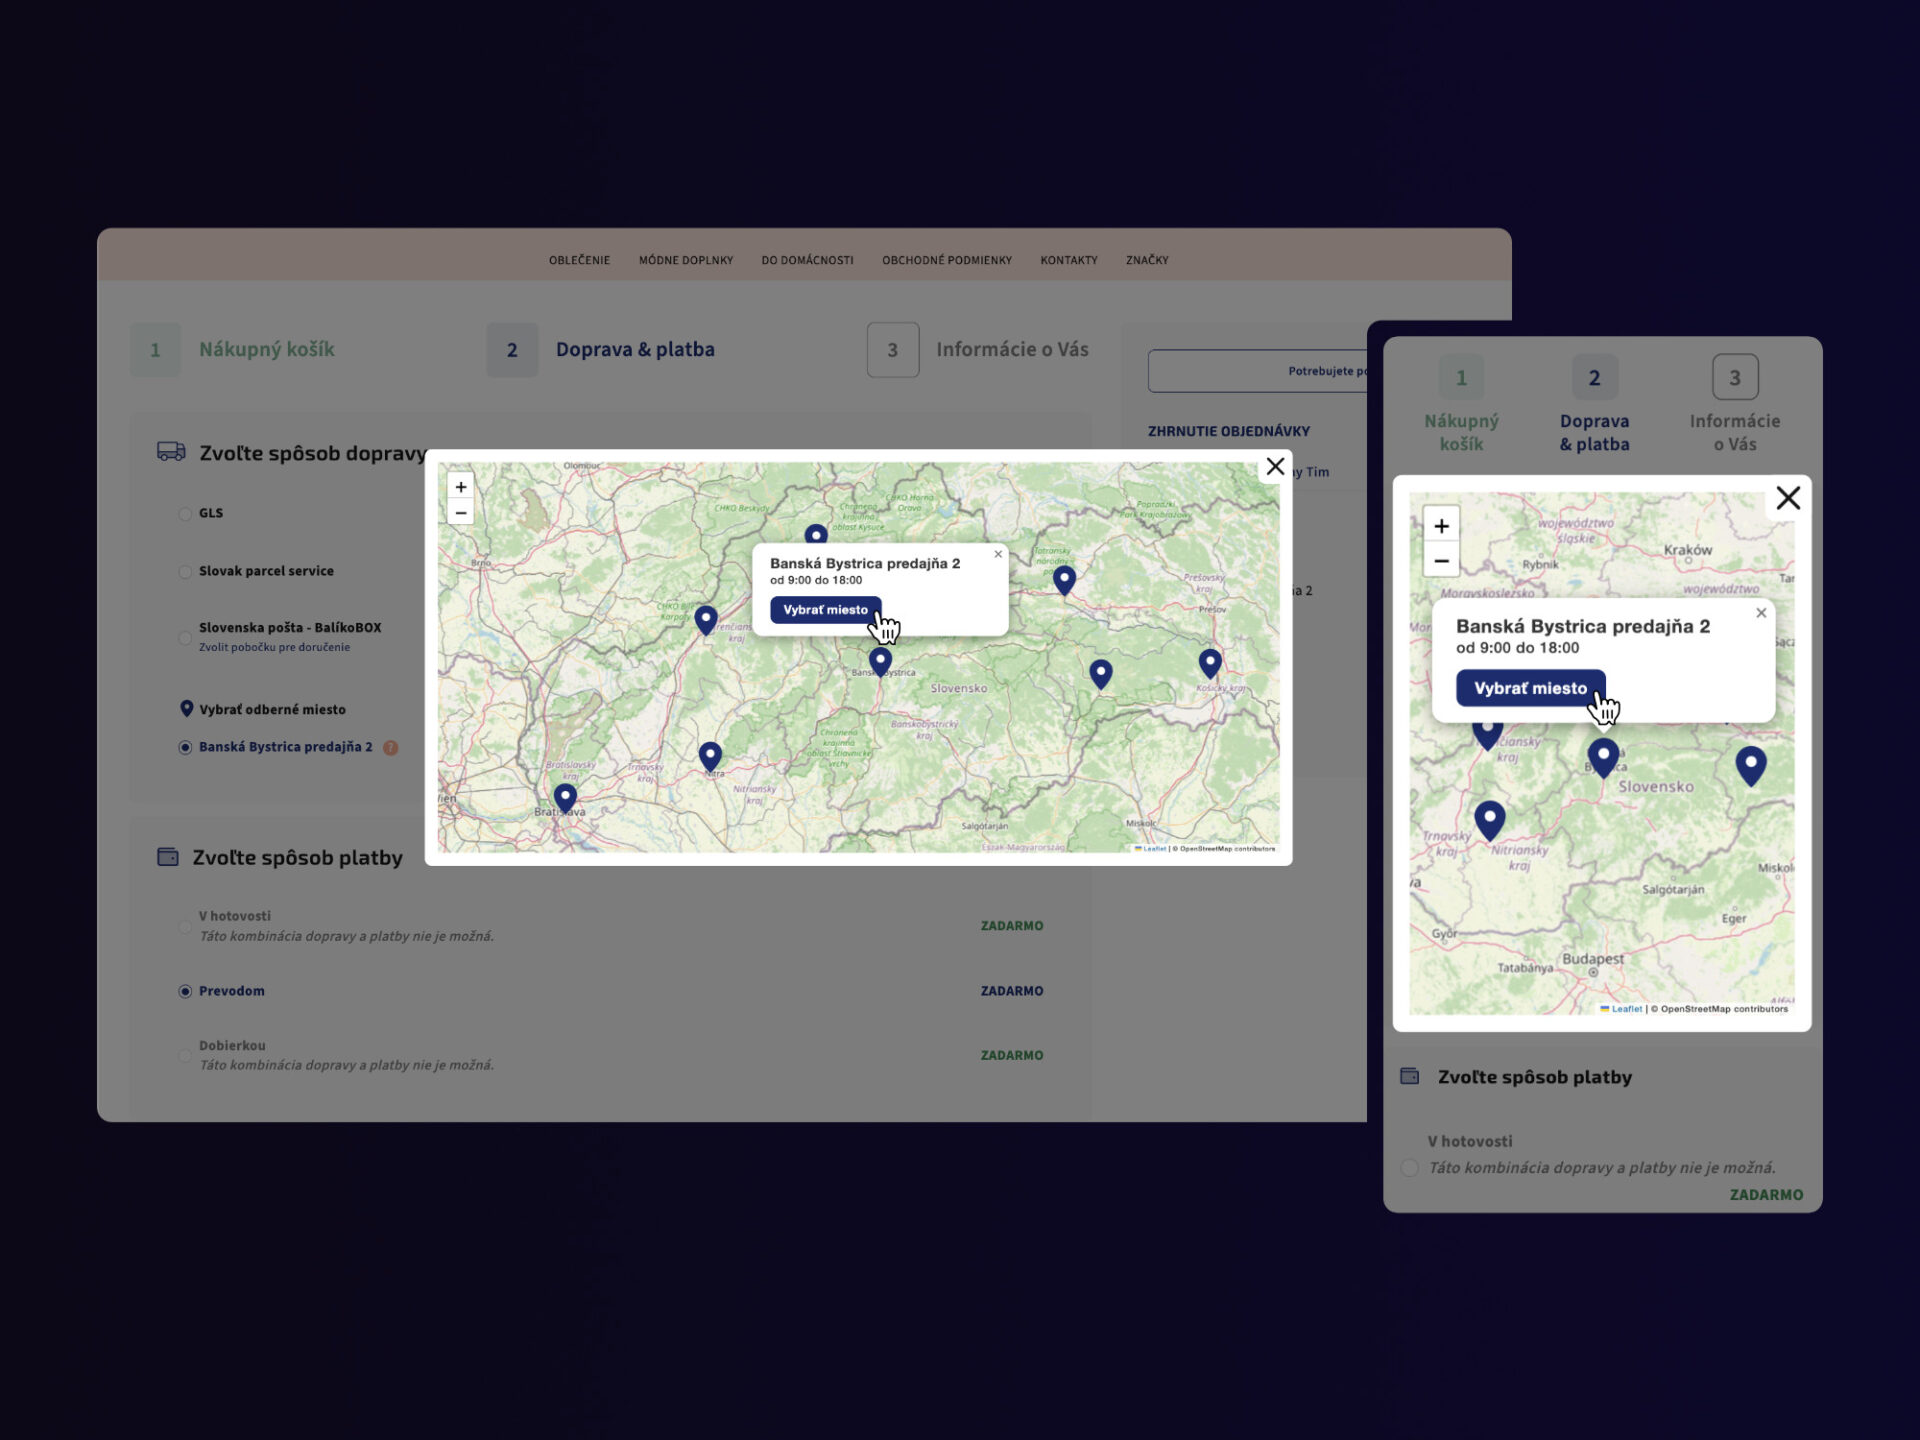Screen dimensions: 1920x1440
Task: Open KONTAKTY page
Action: [1069, 260]
